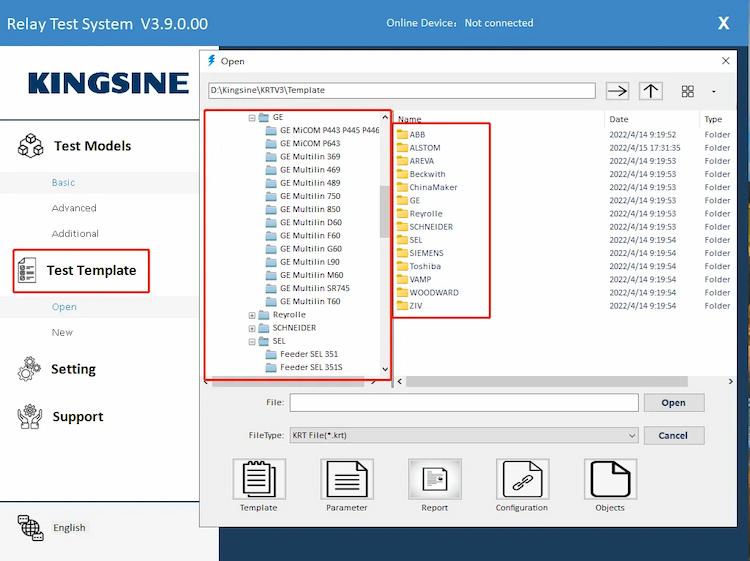Click the folder path address field
Screen dimensions: 750x561
point(402,90)
